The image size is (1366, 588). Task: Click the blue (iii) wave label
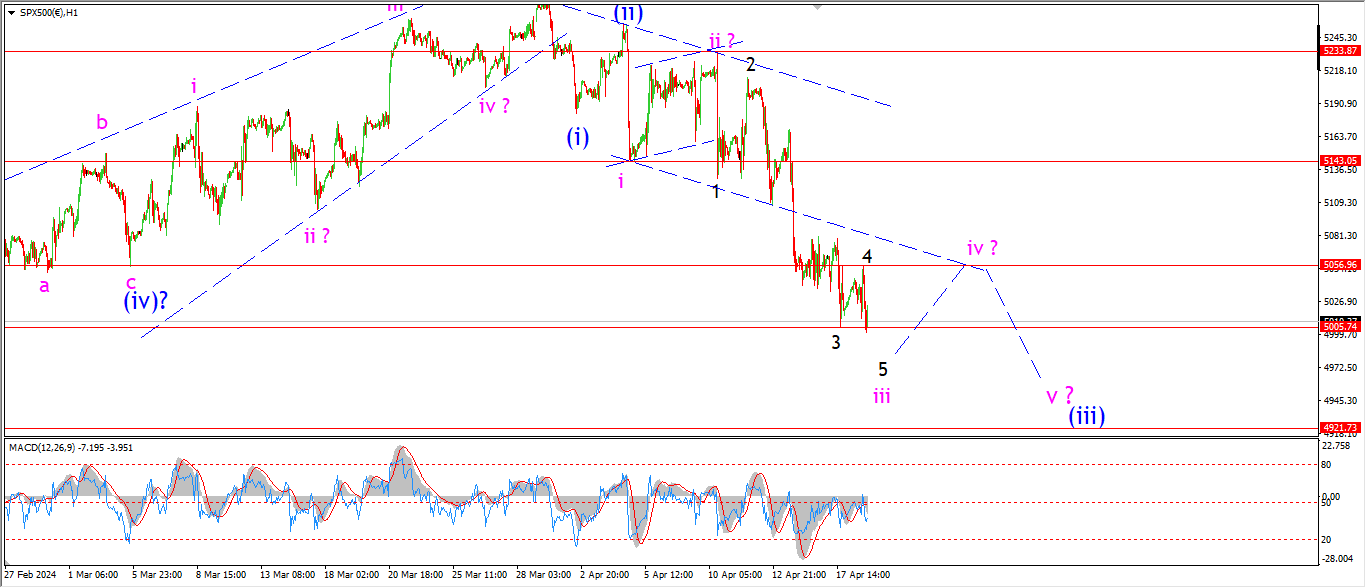point(1086,415)
